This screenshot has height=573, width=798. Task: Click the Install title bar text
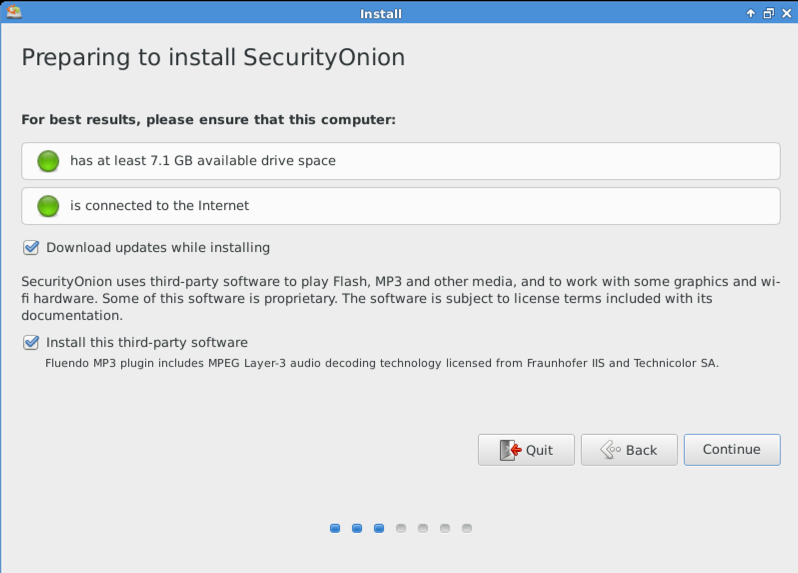click(x=380, y=14)
